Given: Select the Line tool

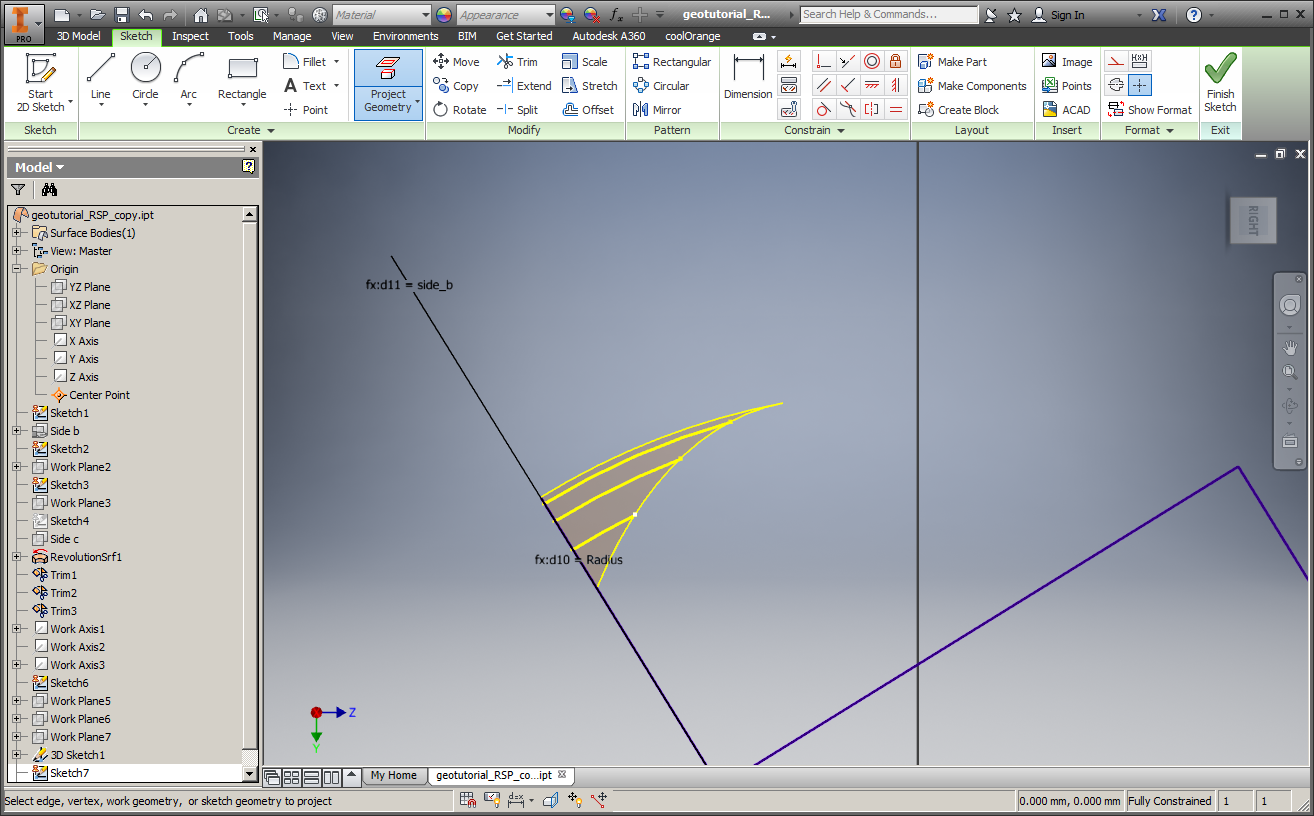Looking at the screenshot, I should point(101,80).
